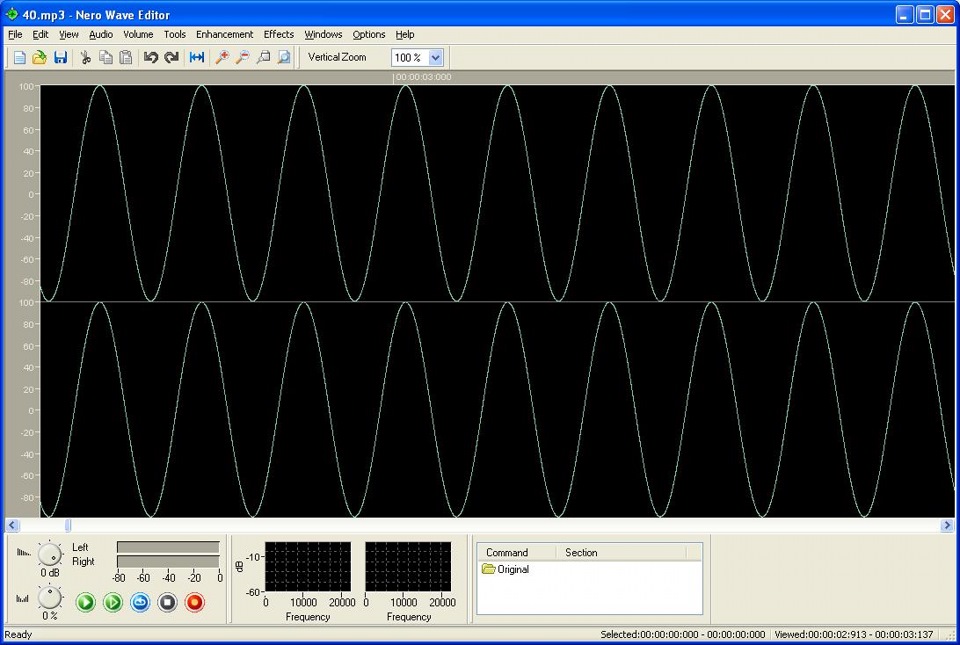Screen dimensions: 960x645
Task: Click the New file icon
Action: tap(19, 58)
